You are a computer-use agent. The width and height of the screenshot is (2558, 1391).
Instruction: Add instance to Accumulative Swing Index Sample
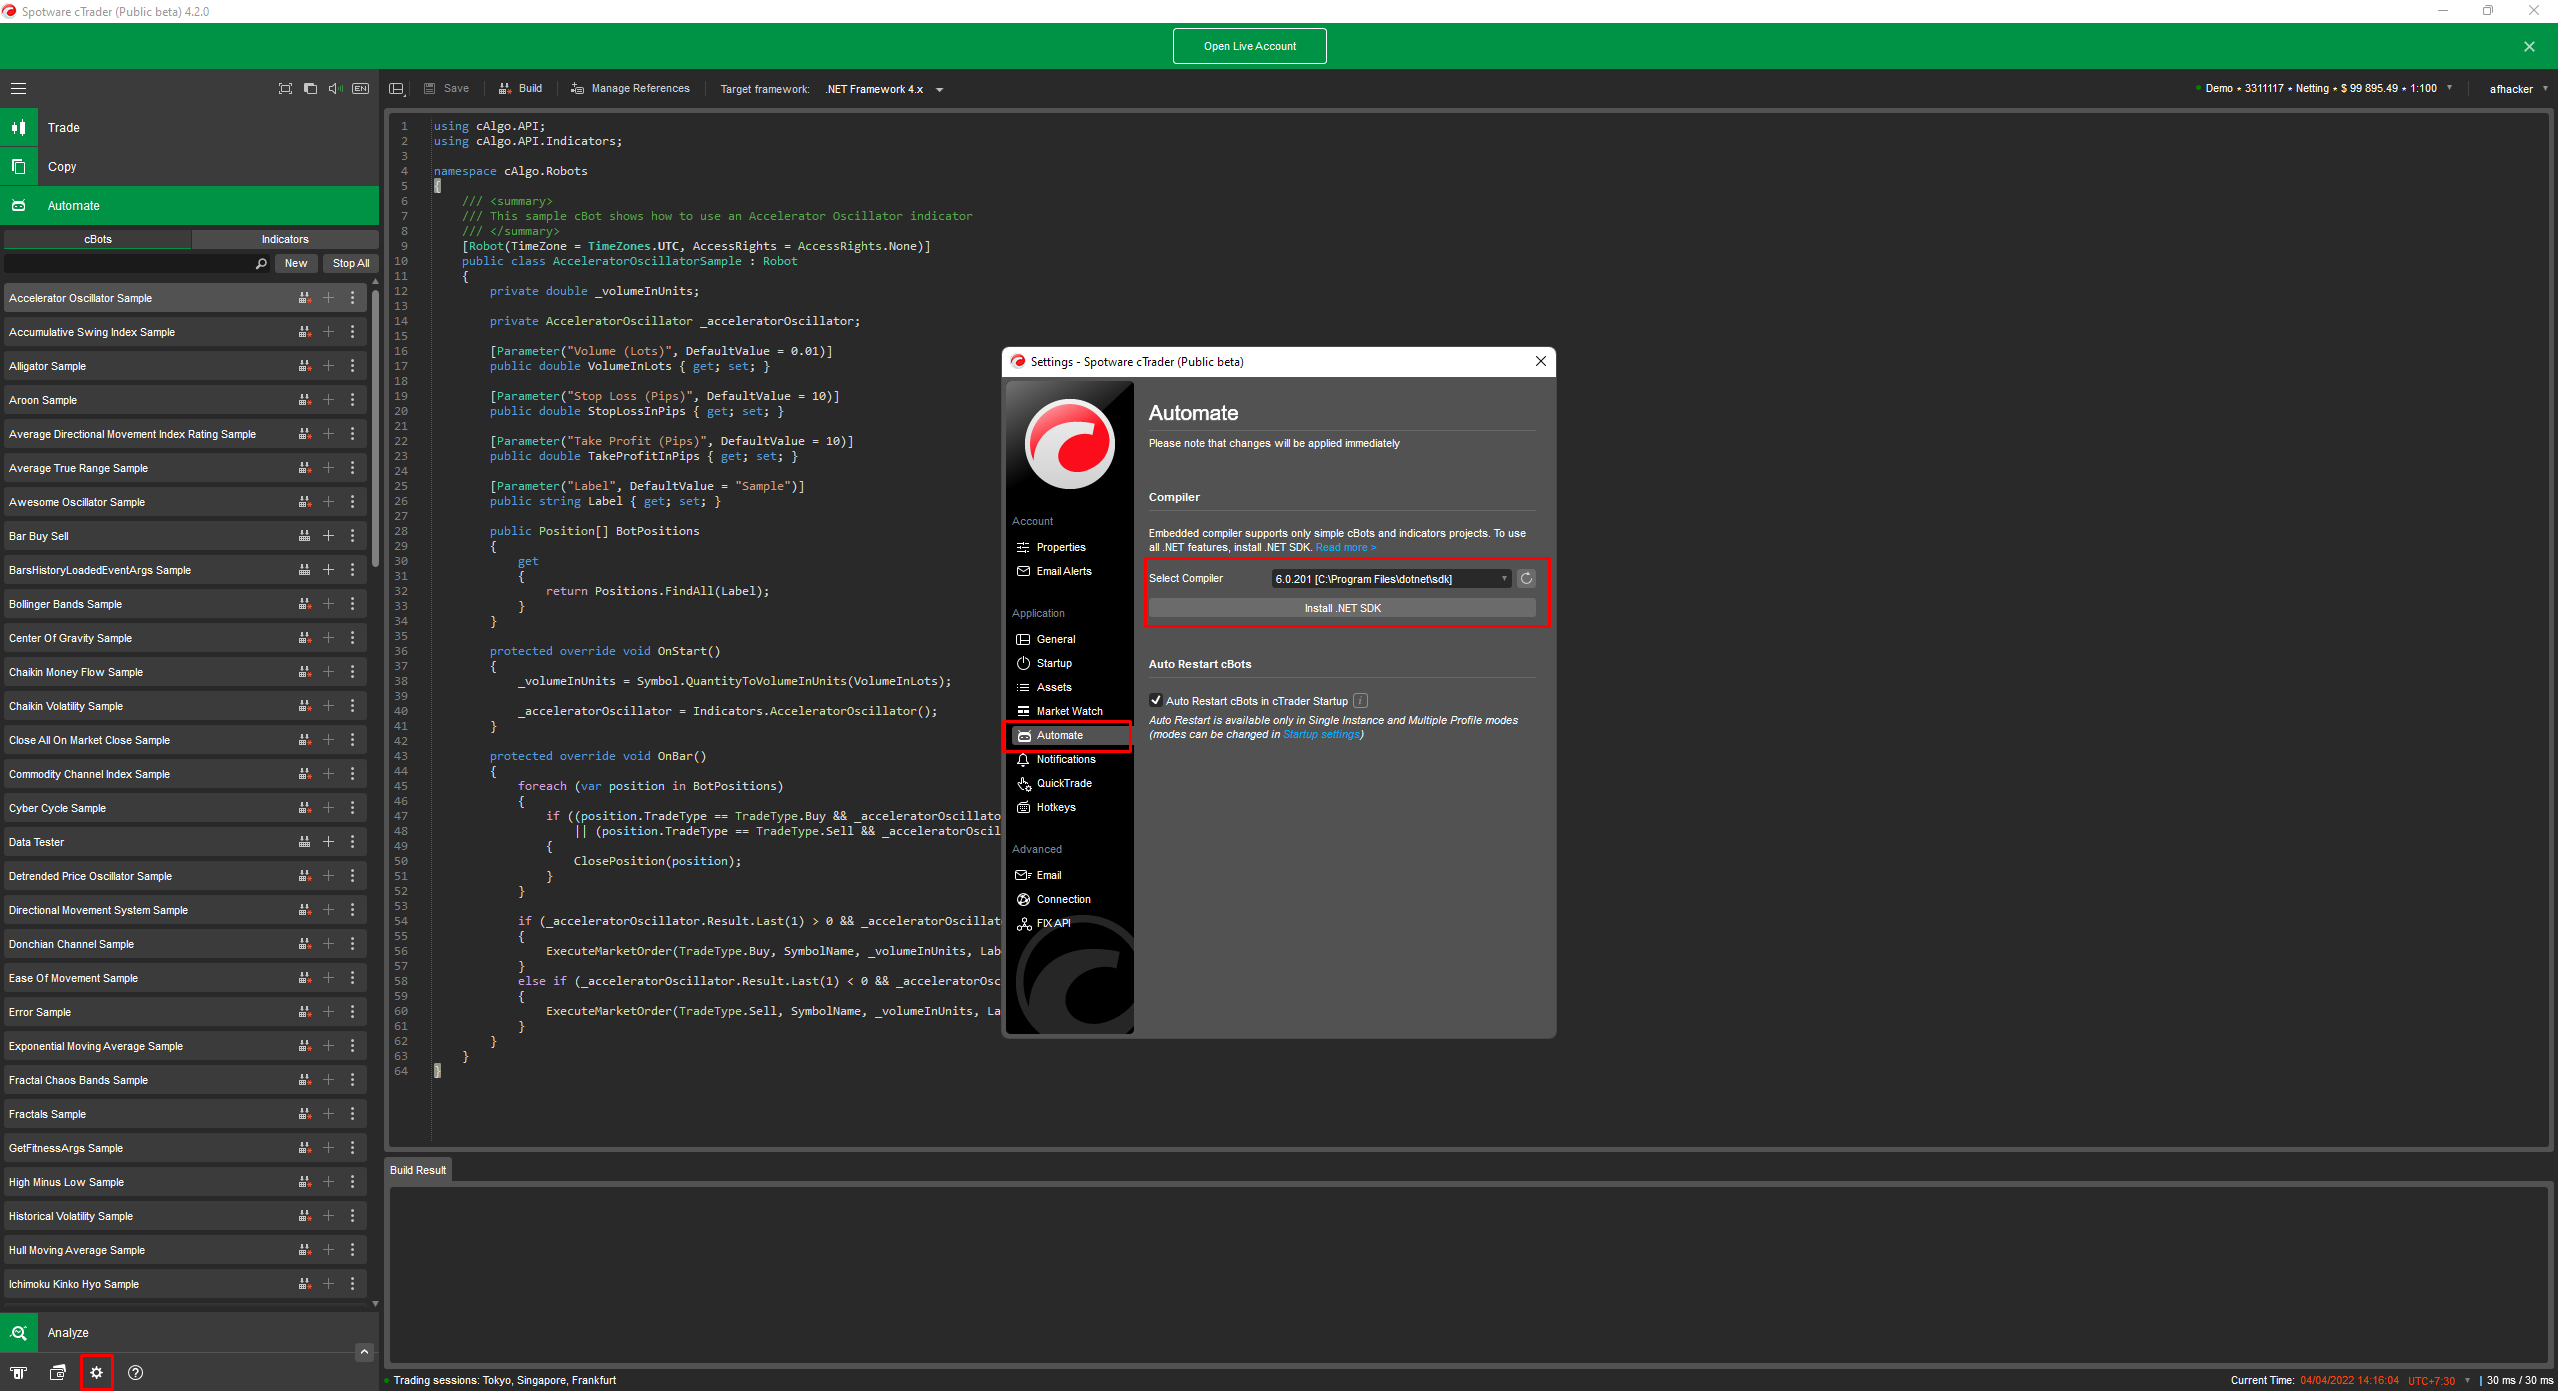point(328,332)
